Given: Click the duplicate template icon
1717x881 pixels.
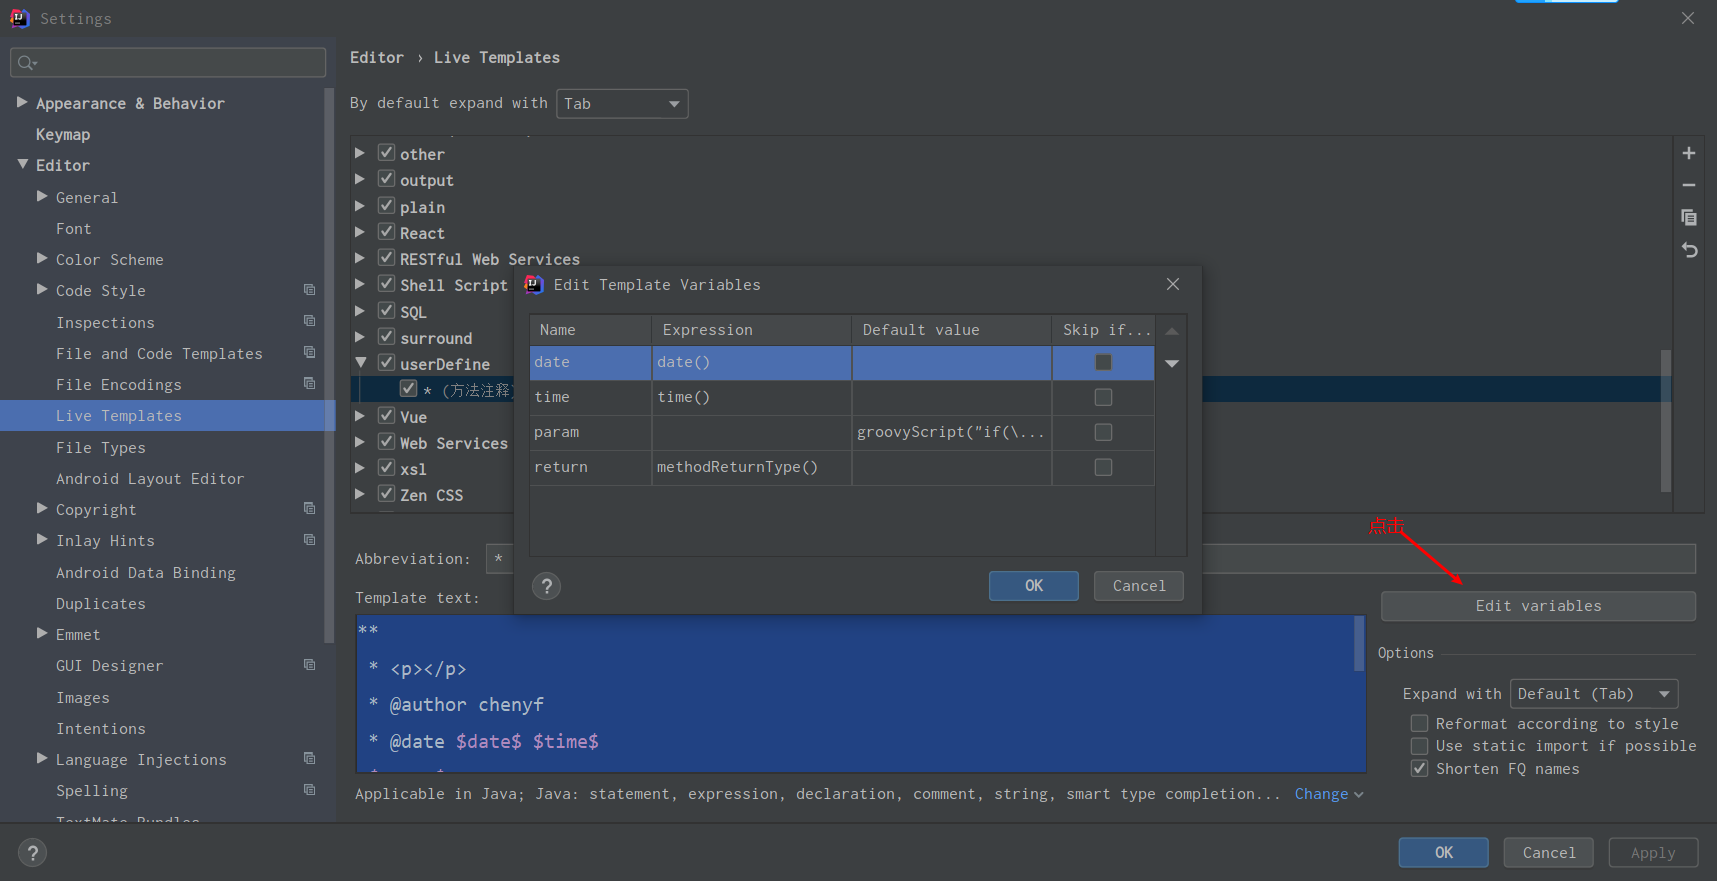Looking at the screenshot, I should (1688, 217).
